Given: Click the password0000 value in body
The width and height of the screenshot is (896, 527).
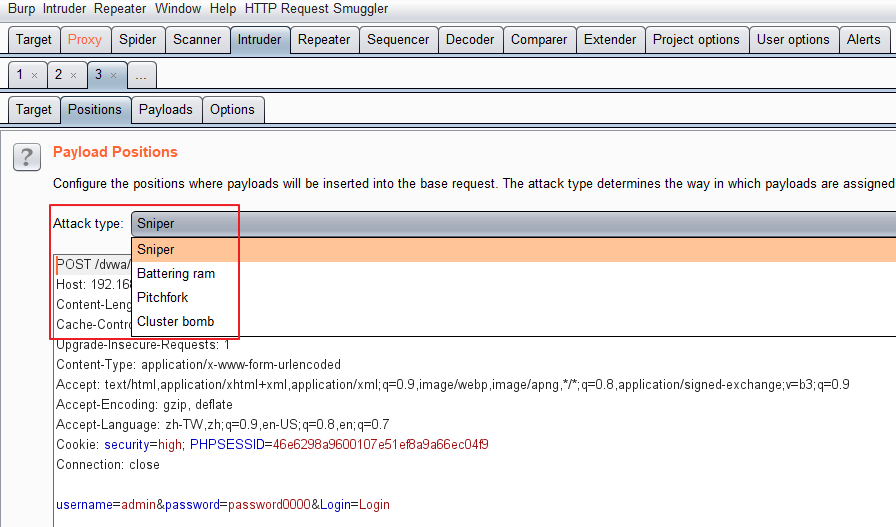Looking at the screenshot, I should click(269, 505).
